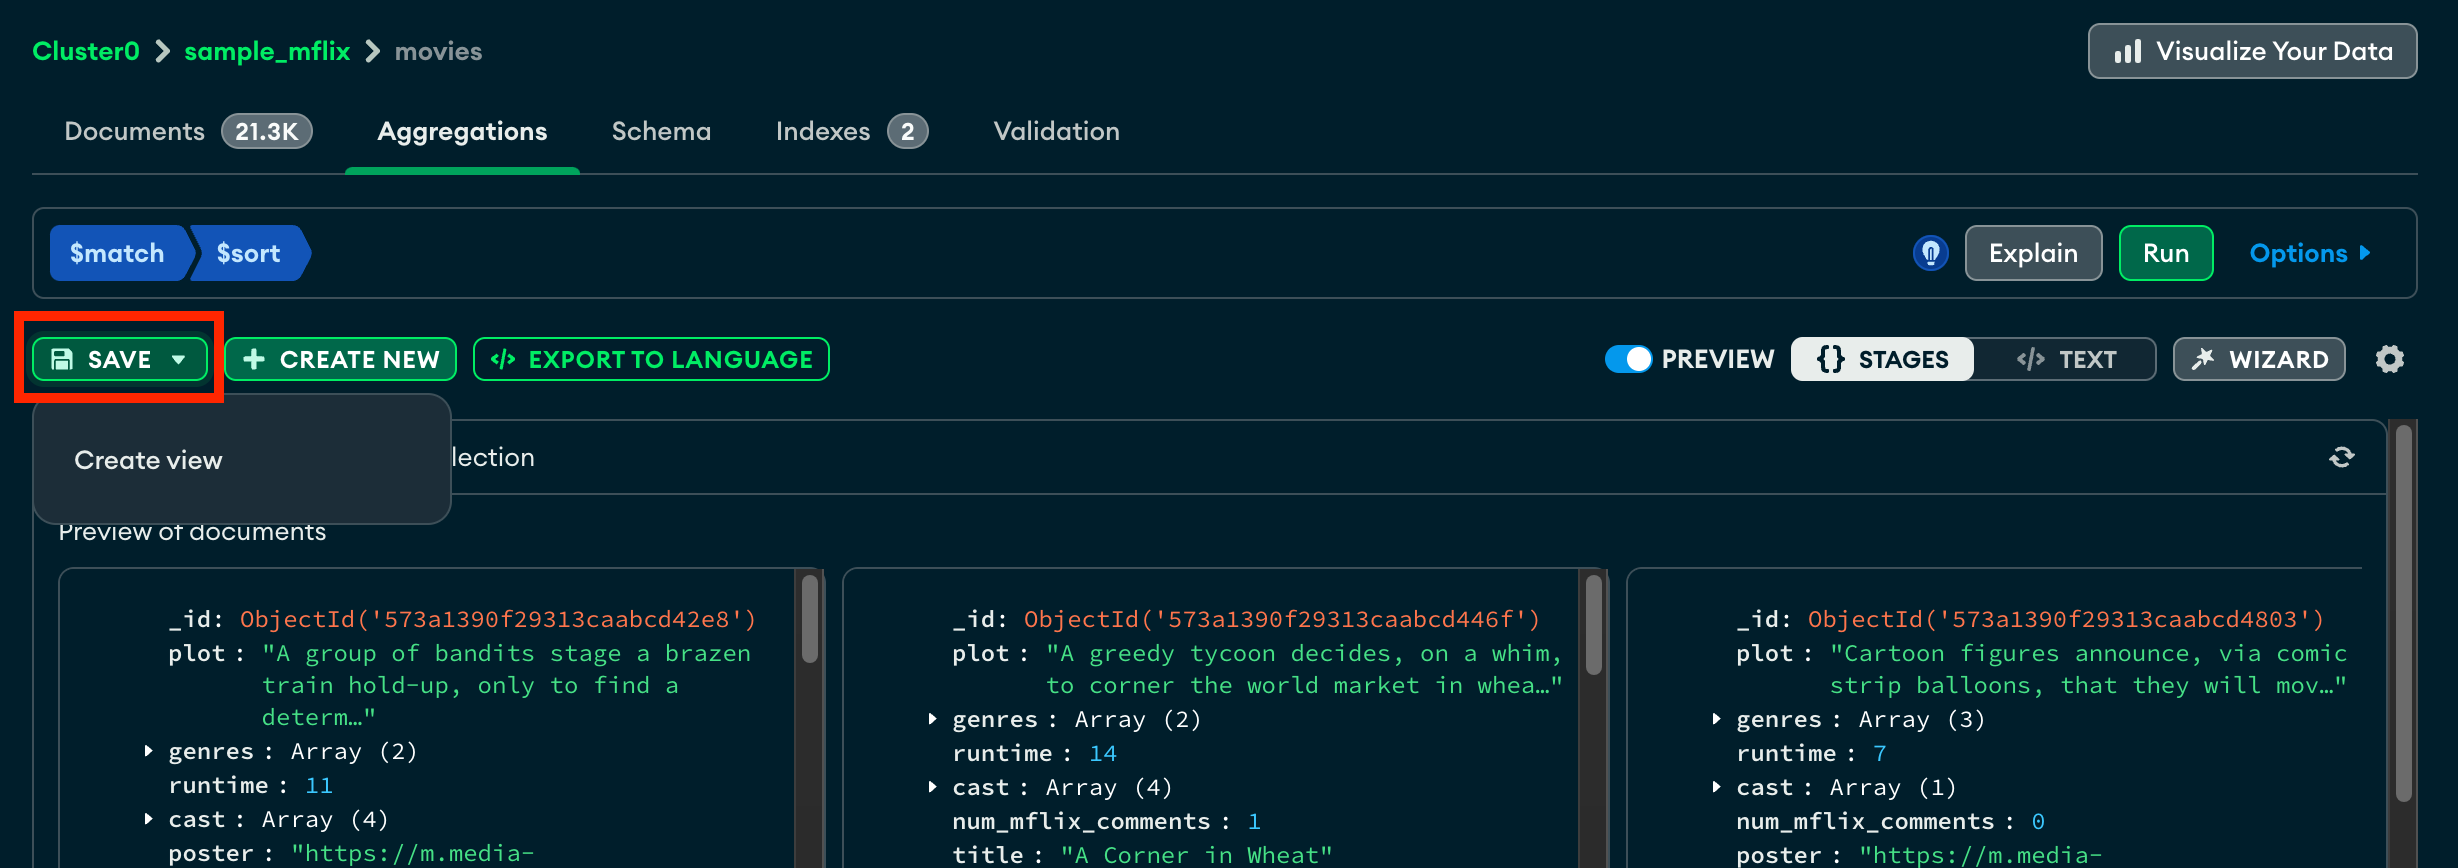
Task: Create a new pipeline
Action: tap(340, 359)
